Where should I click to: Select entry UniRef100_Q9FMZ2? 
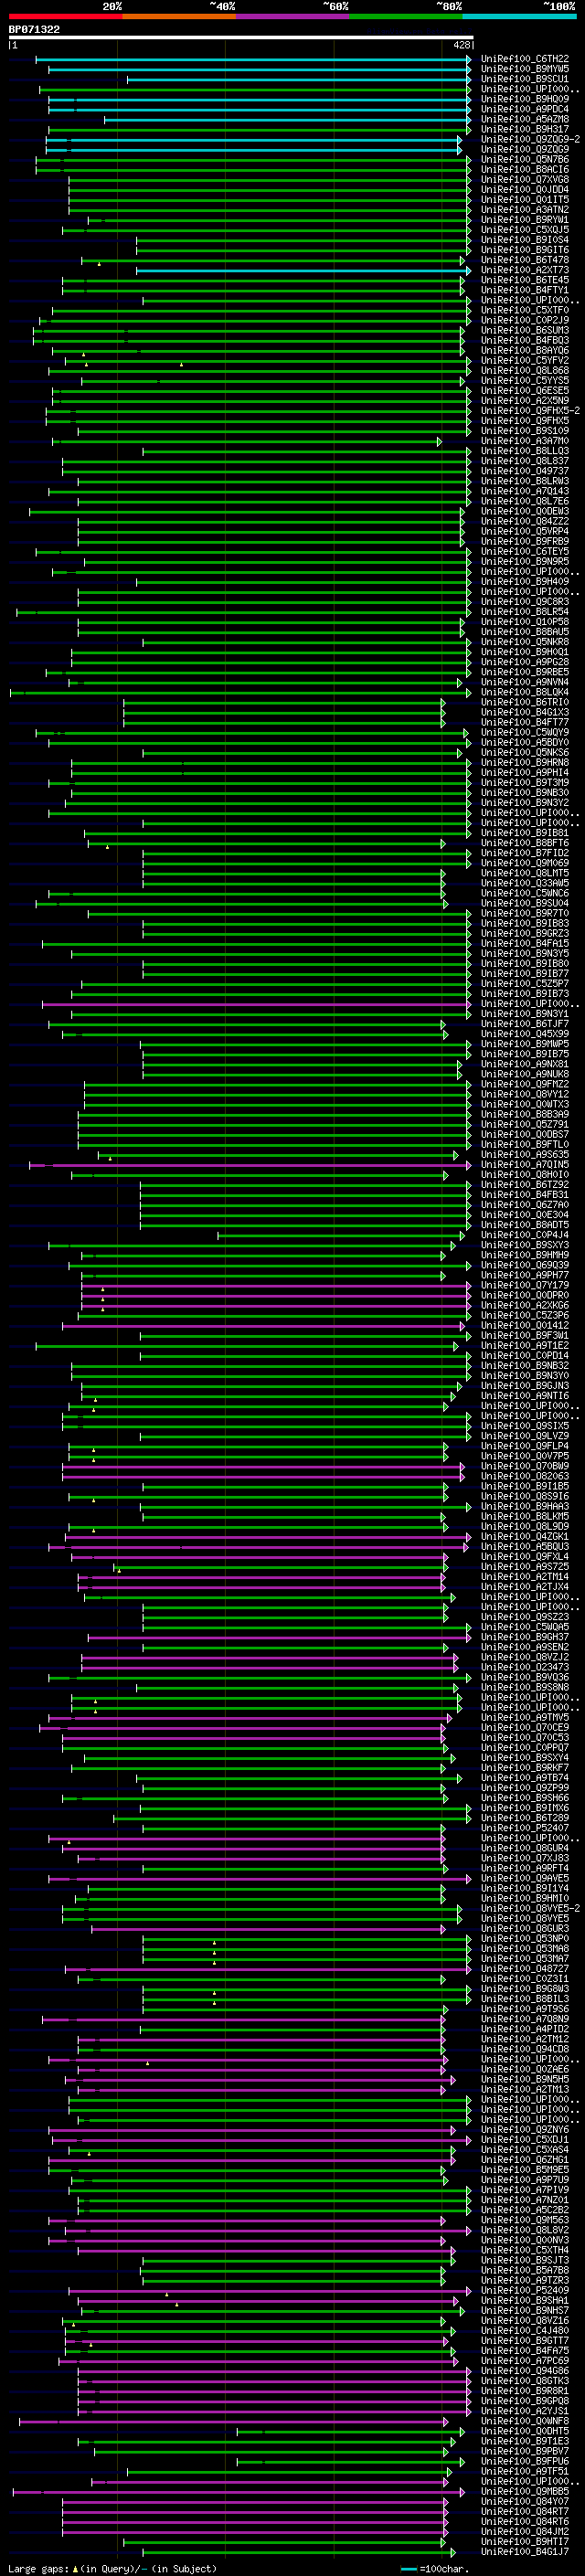point(524,1084)
